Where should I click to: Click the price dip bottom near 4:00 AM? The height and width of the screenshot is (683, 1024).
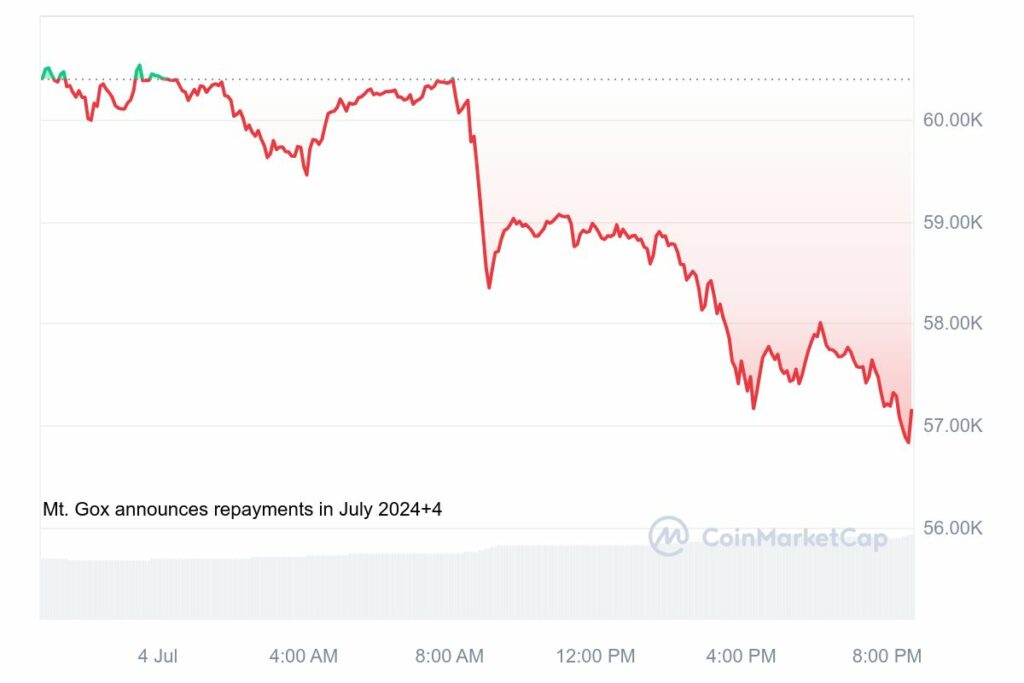click(x=306, y=174)
